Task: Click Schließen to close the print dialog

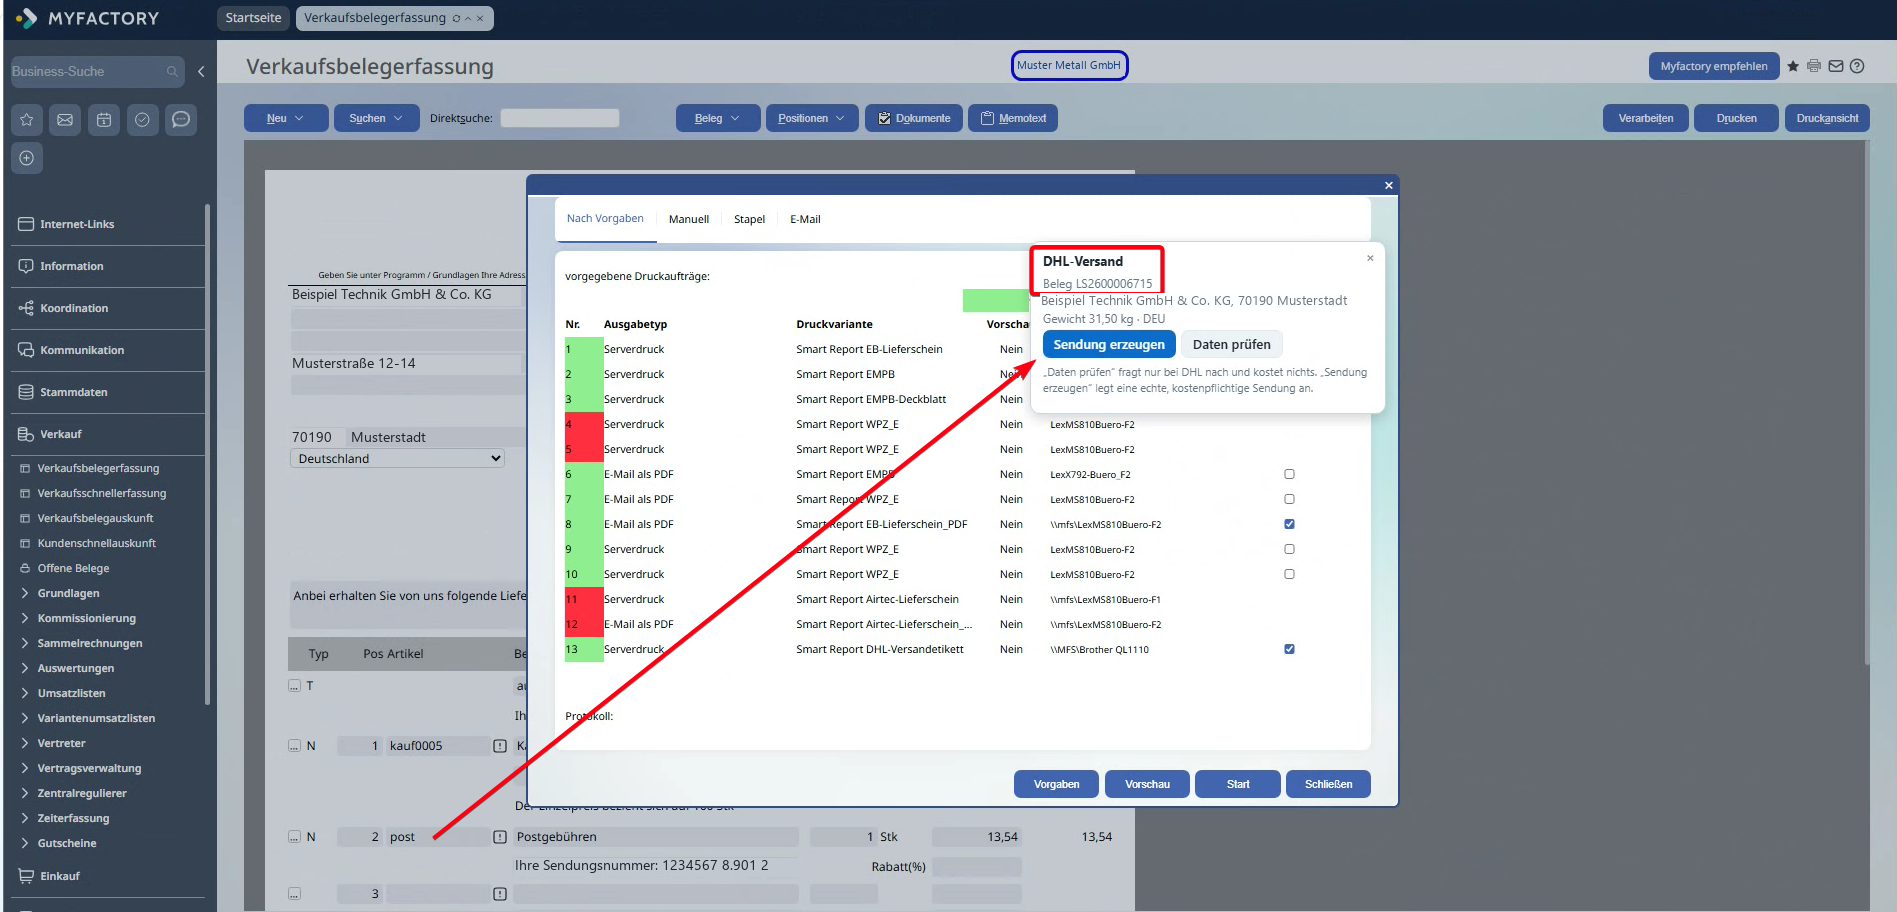Action: pyautogui.click(x=1328, y=784)
